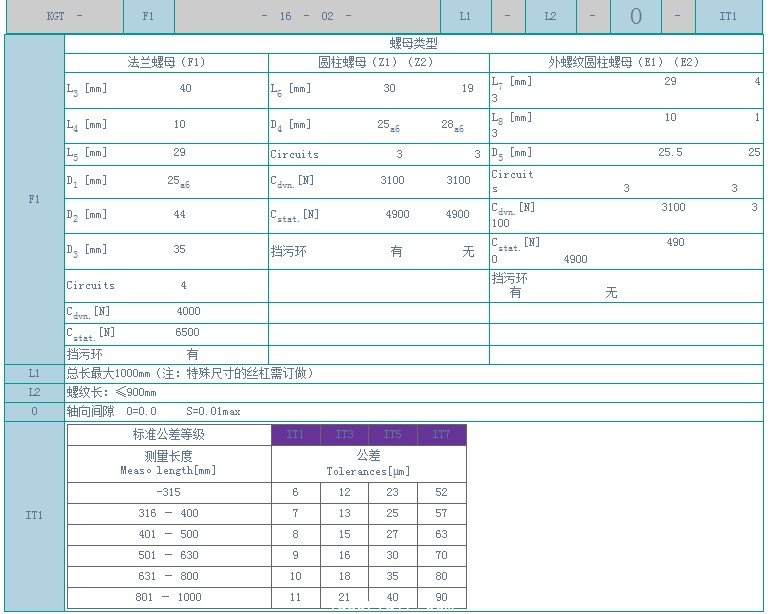Select the 法兰螺母 (F1) column heading
This screenshot has width=784, height=614.
pyautogui.click(x=166, y=62)
